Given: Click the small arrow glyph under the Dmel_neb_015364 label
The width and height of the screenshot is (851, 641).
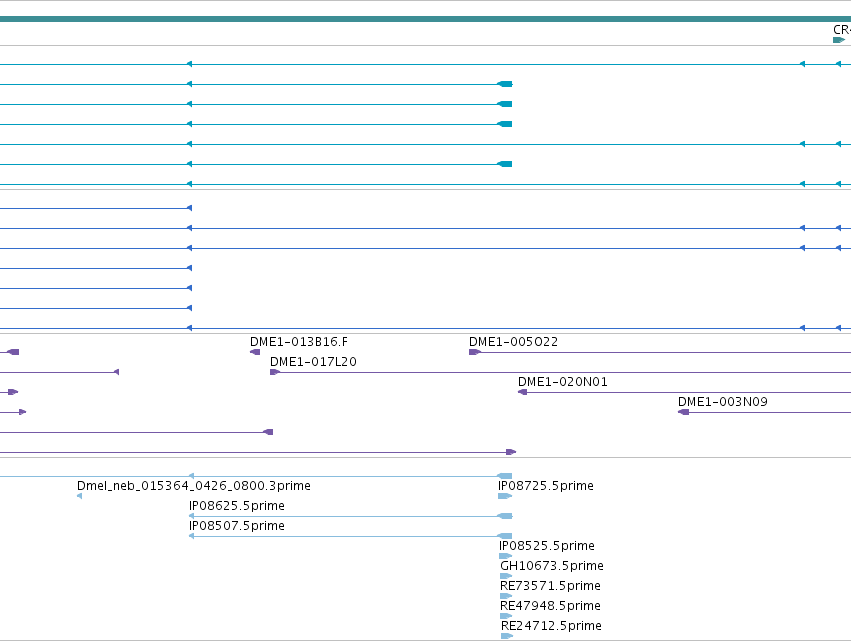Looking at the screenshot, I should click(79, 496).
